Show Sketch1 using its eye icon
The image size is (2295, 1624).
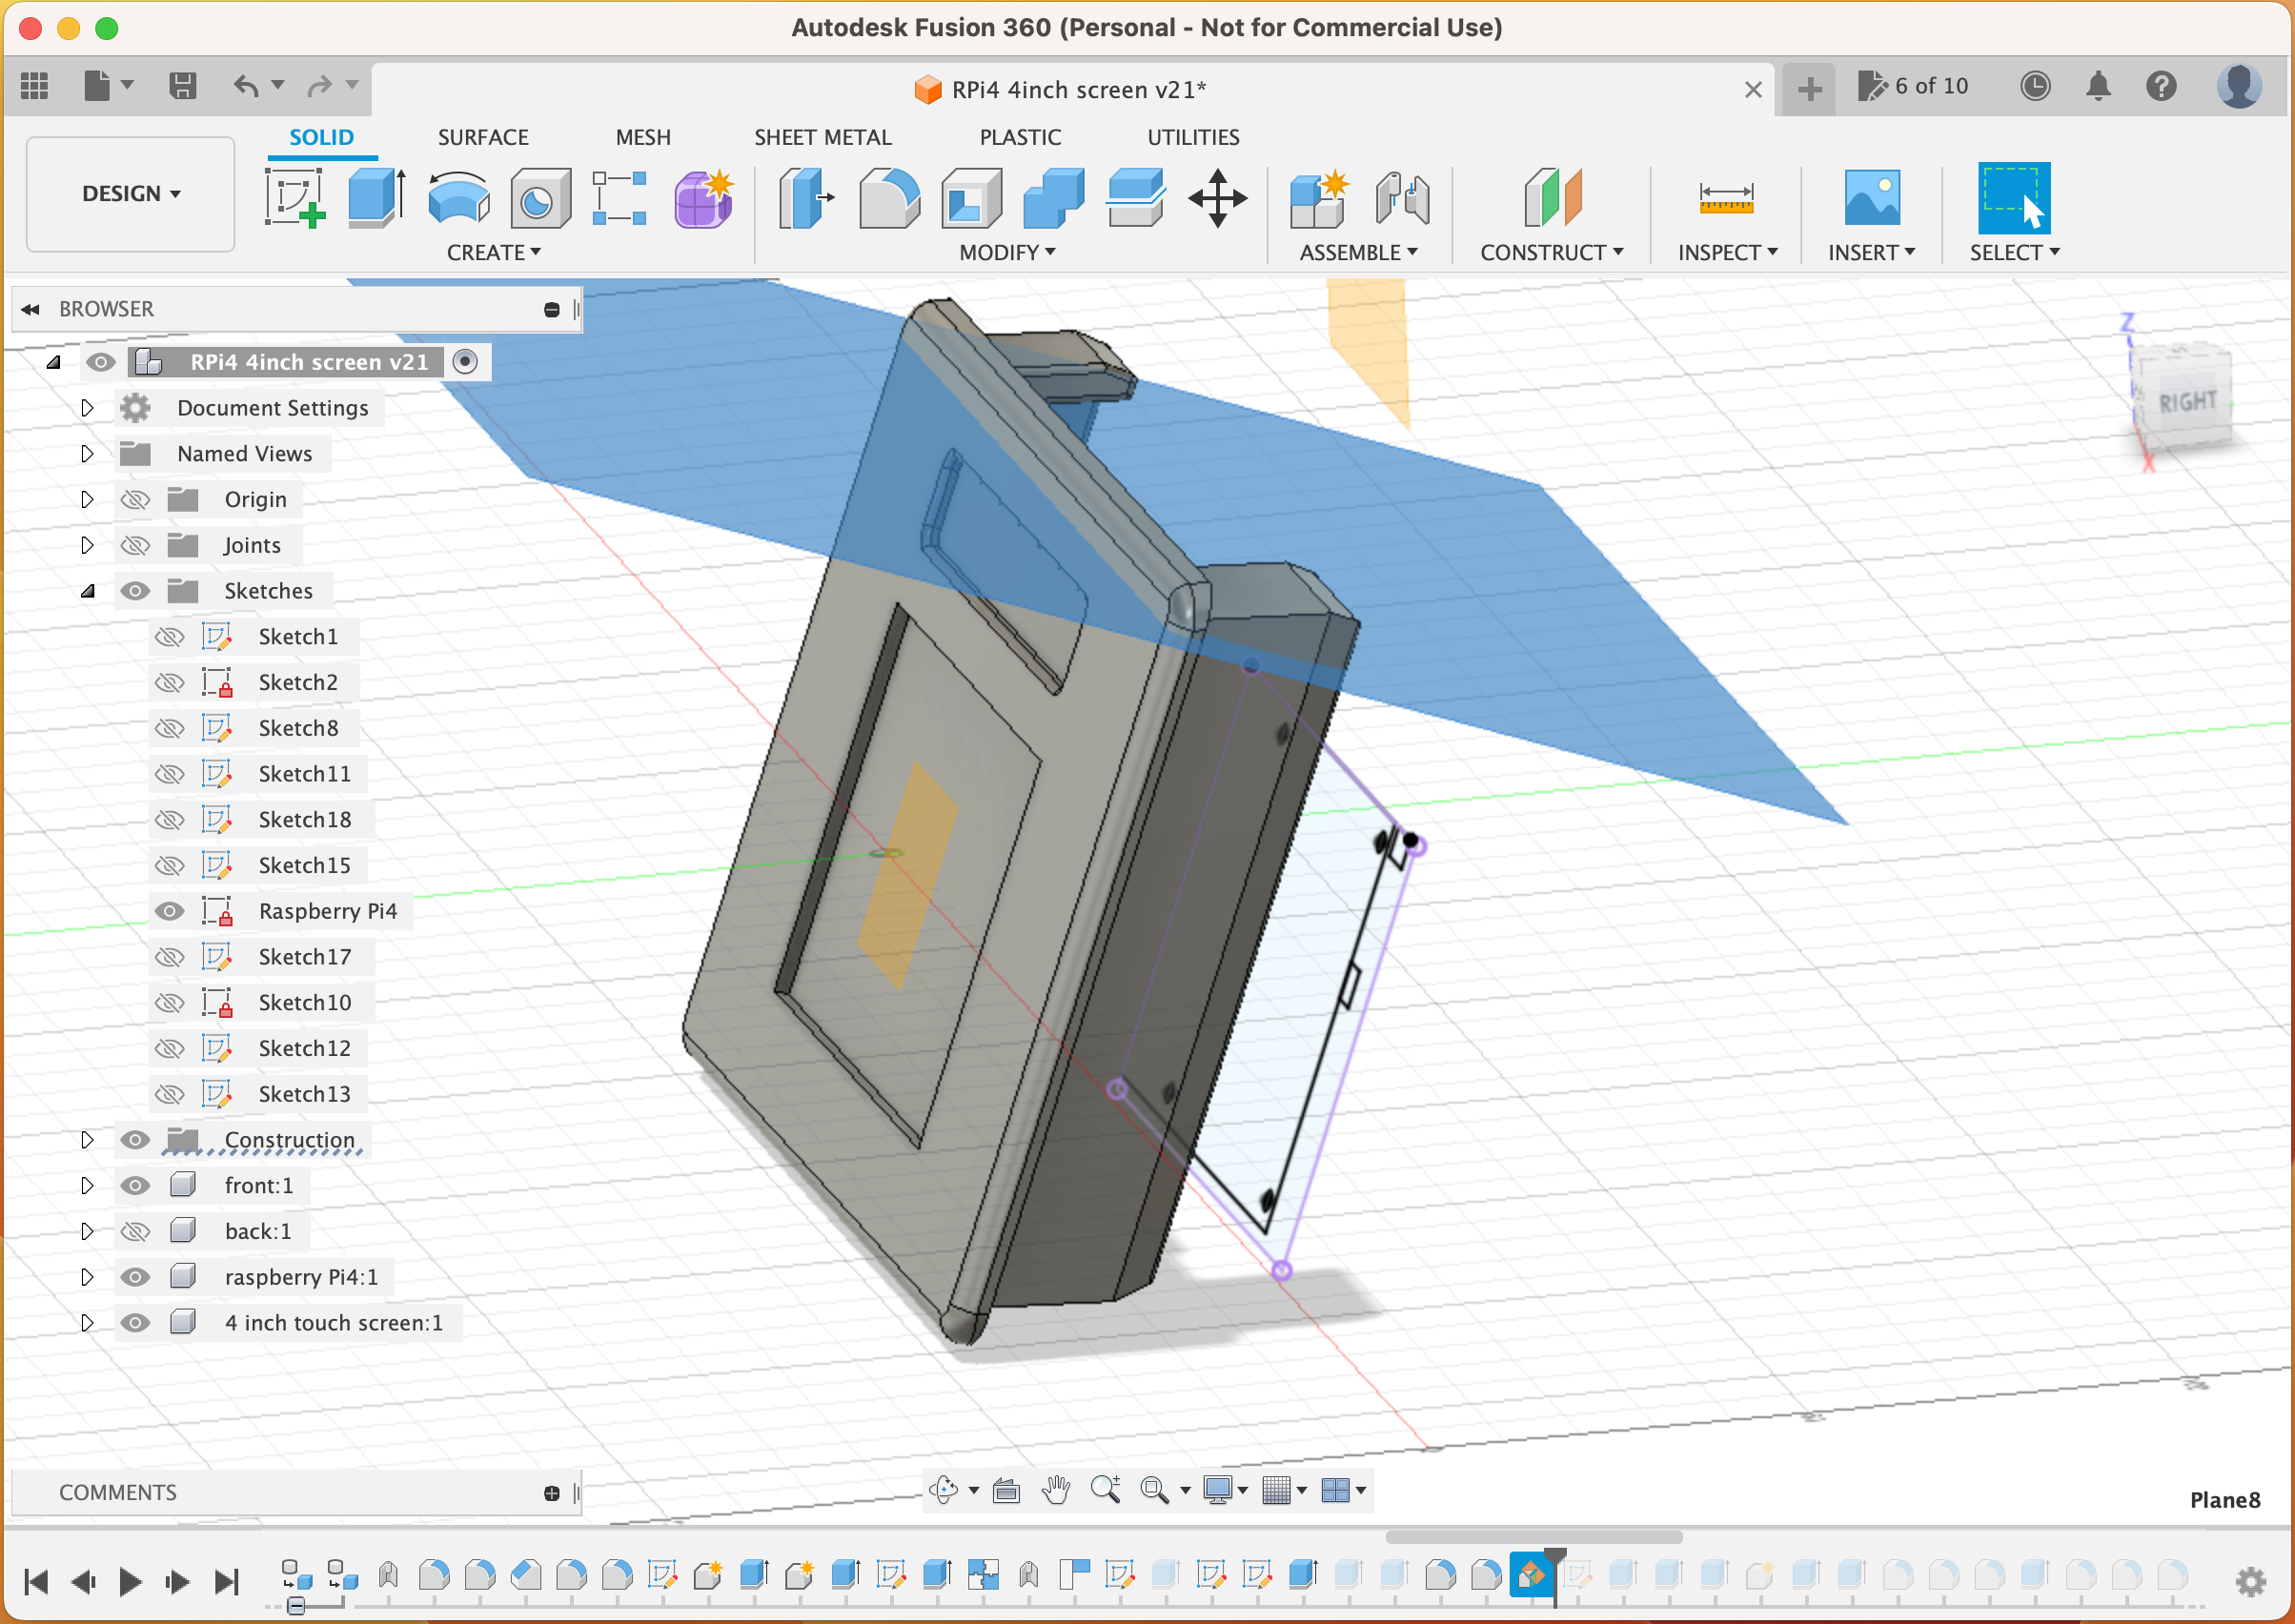(x=170, y=637)
